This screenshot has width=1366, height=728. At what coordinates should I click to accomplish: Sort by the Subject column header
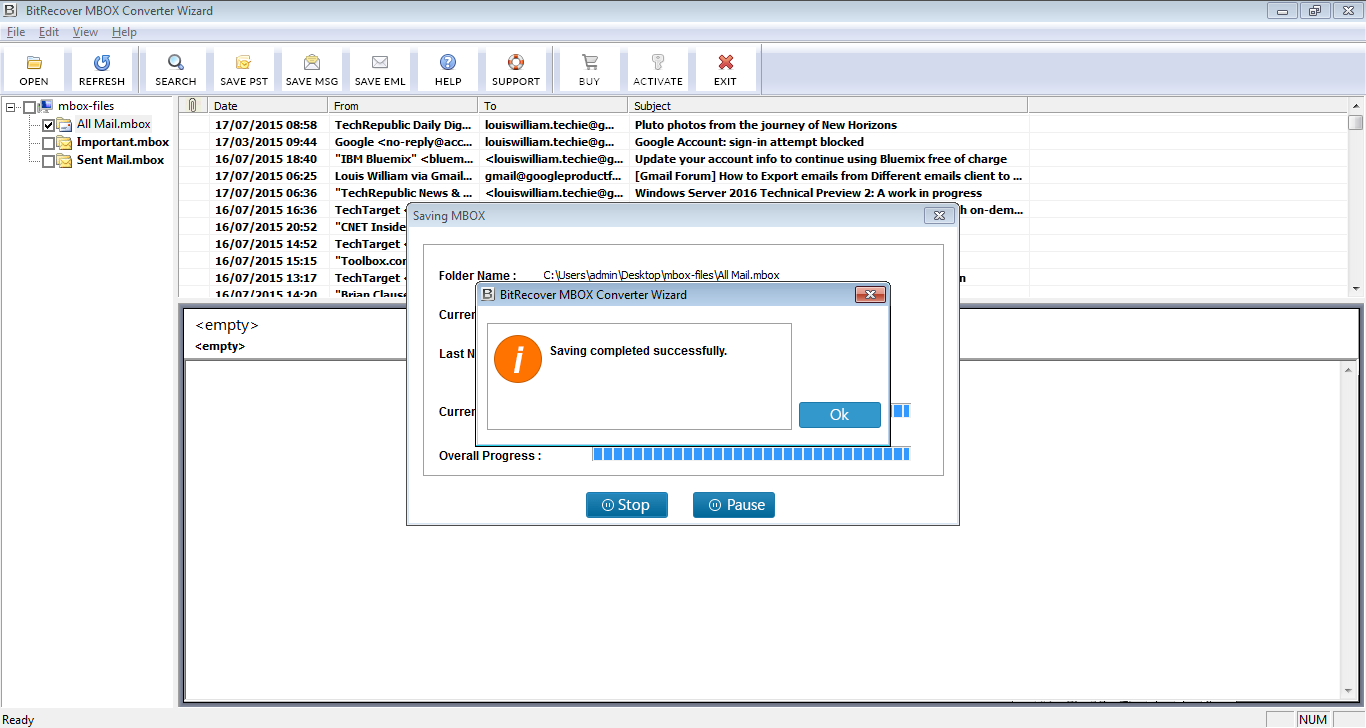[x=828, y=105]
